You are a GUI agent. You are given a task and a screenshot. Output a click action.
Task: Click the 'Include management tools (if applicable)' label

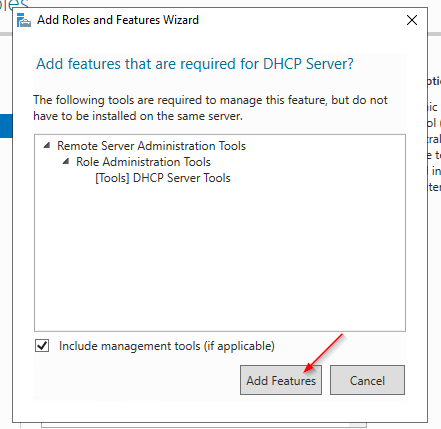coord(167,346)
